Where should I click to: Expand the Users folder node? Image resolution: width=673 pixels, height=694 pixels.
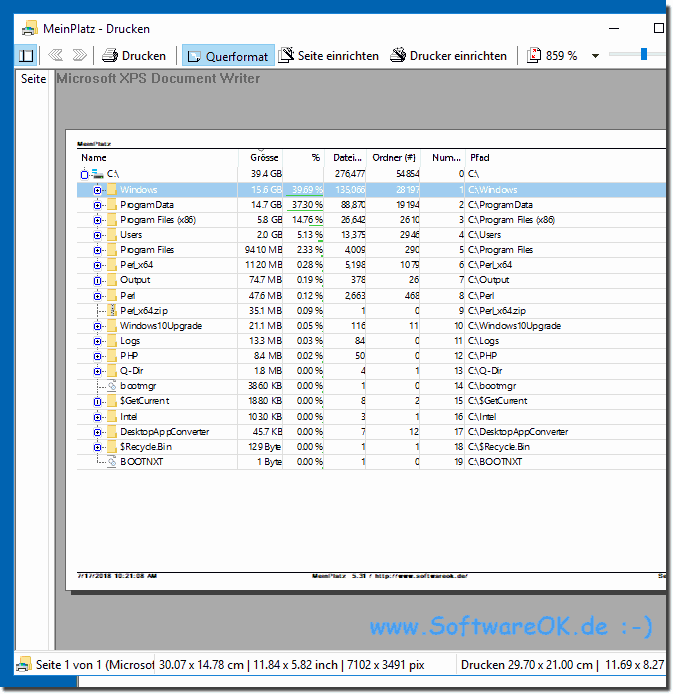click(x=97, y=235)
